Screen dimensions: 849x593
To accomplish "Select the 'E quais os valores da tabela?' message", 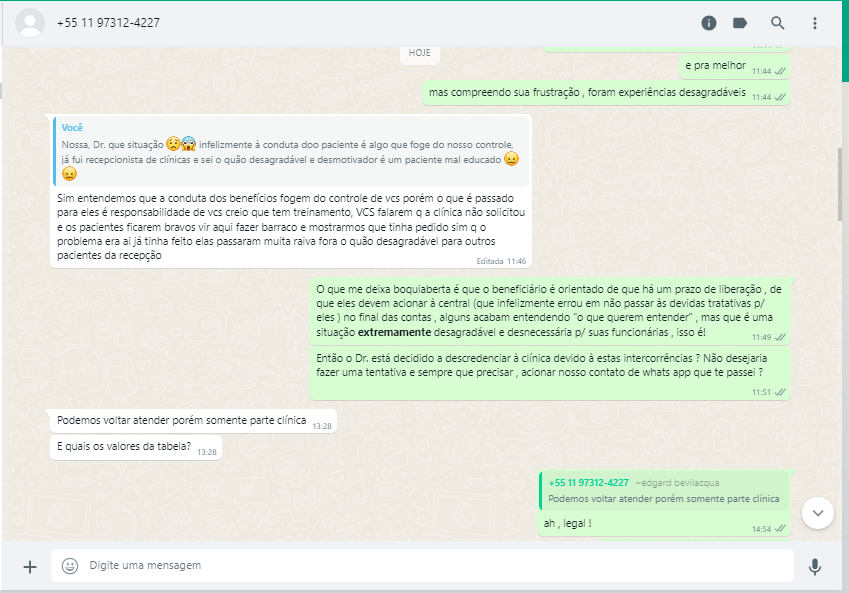I will pyautogui.click(x=135, y=447).
